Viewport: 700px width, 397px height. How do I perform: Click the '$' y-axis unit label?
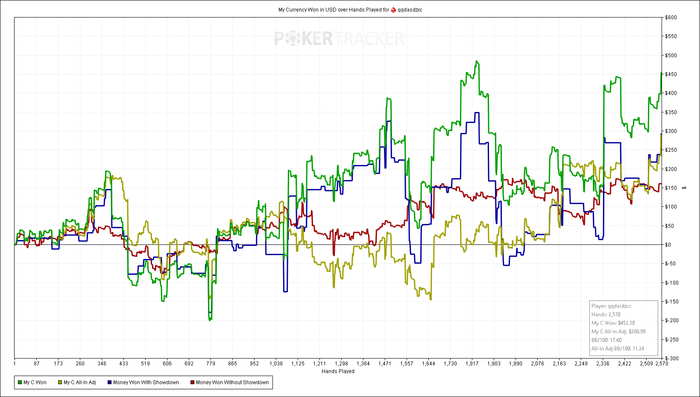click(x=685, y=188)
